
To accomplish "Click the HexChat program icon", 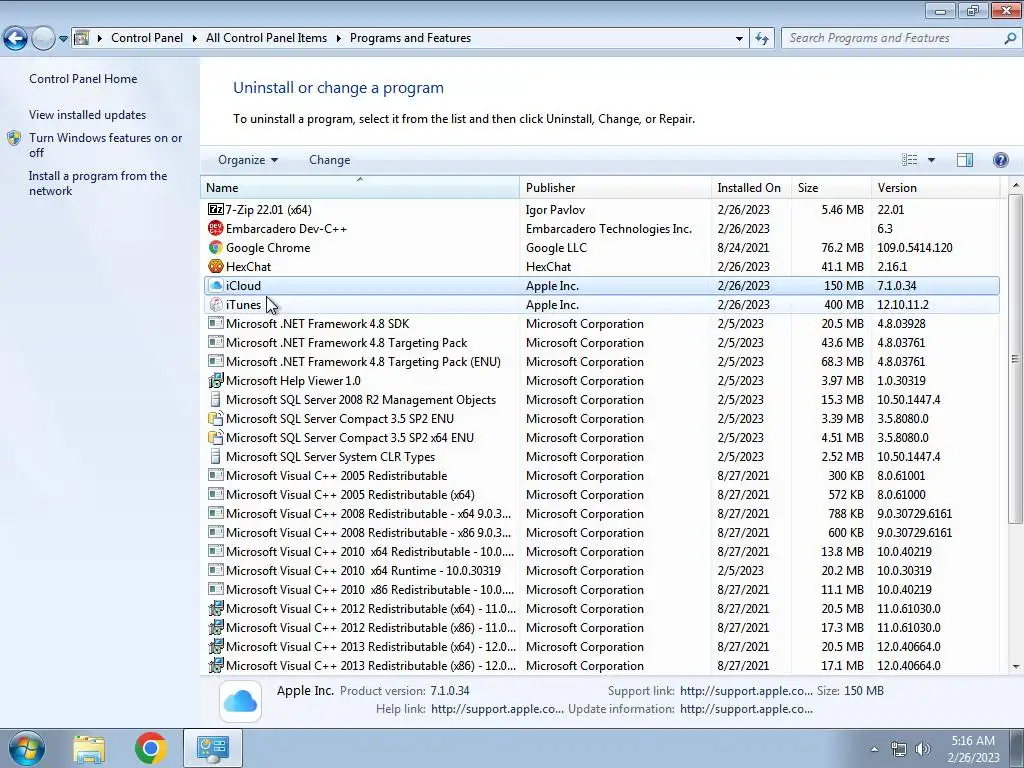I will tap(216, 266).
